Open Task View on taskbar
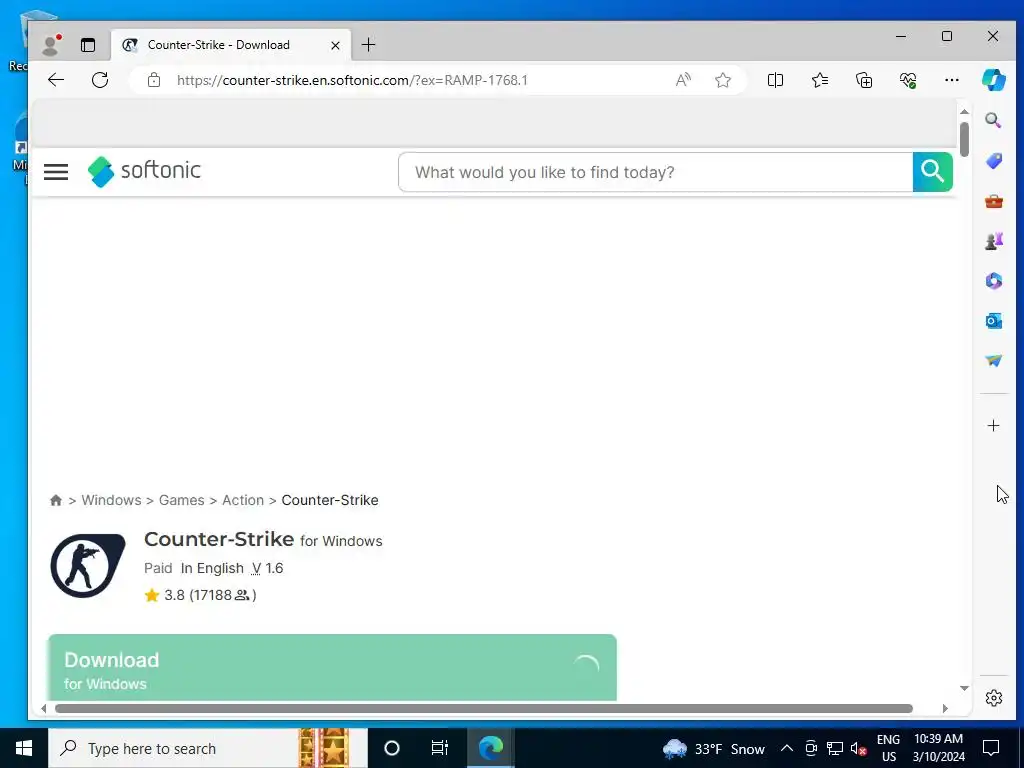1024x768 pixels. (440, 748)
